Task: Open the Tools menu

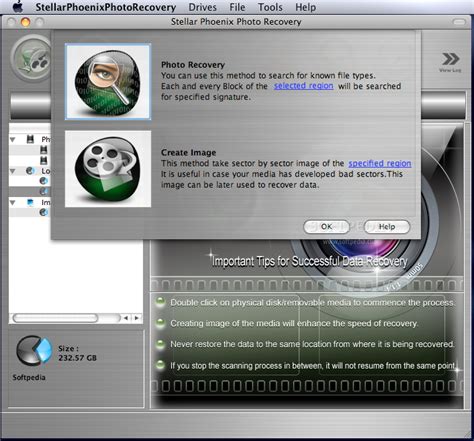Action: 270,7
